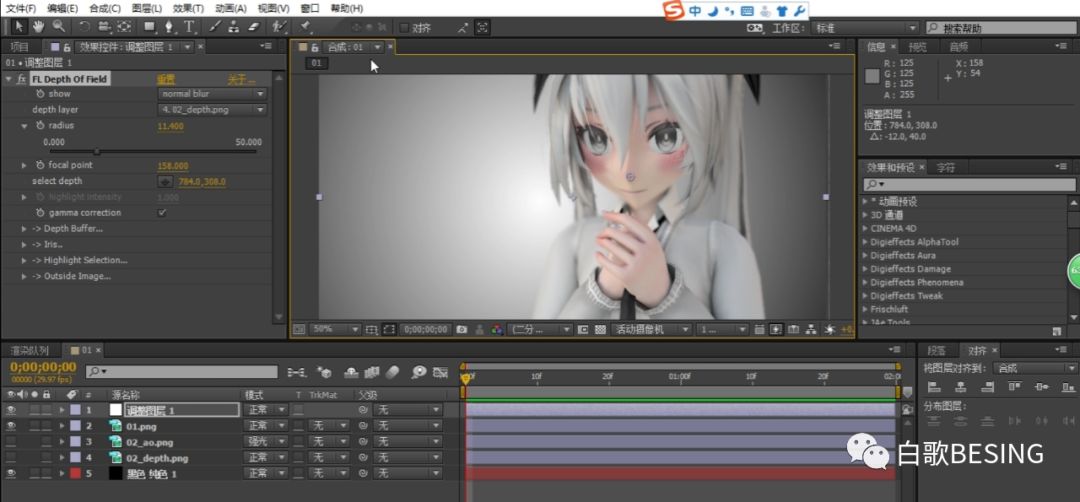Select the Puppet Pin tool
Screen dimensions: 1080x502
[x=304, y=27]
